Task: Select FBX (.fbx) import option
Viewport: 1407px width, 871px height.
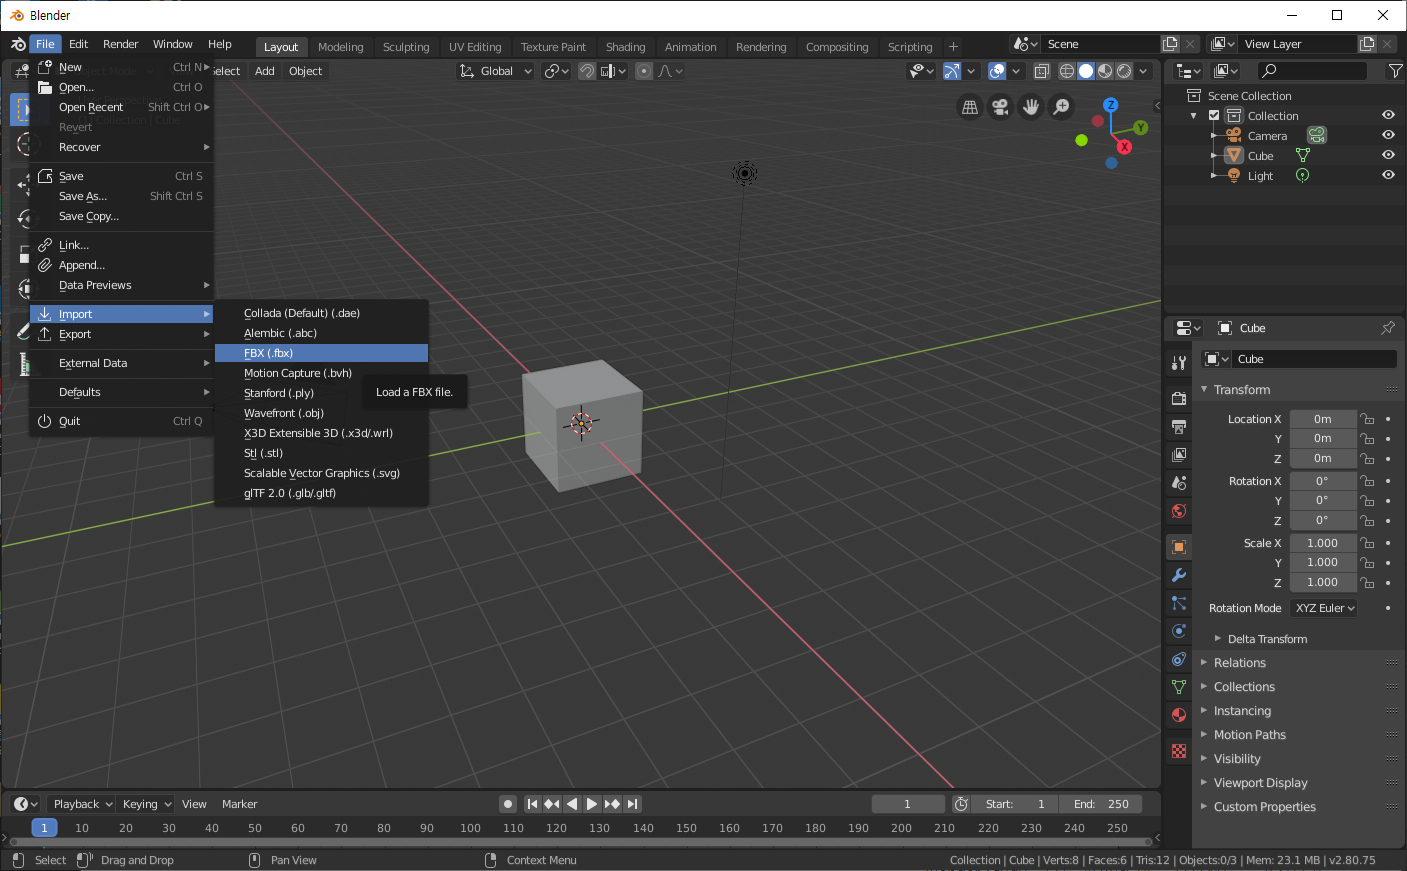Action: click(x=322, y=353)
